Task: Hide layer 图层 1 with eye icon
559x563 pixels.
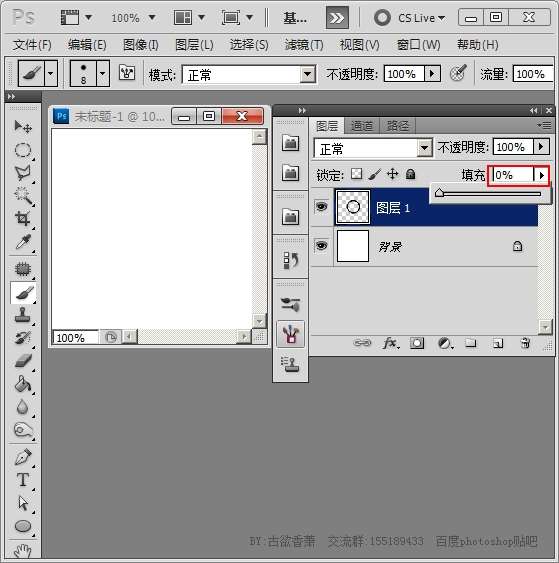Action: 321,207
